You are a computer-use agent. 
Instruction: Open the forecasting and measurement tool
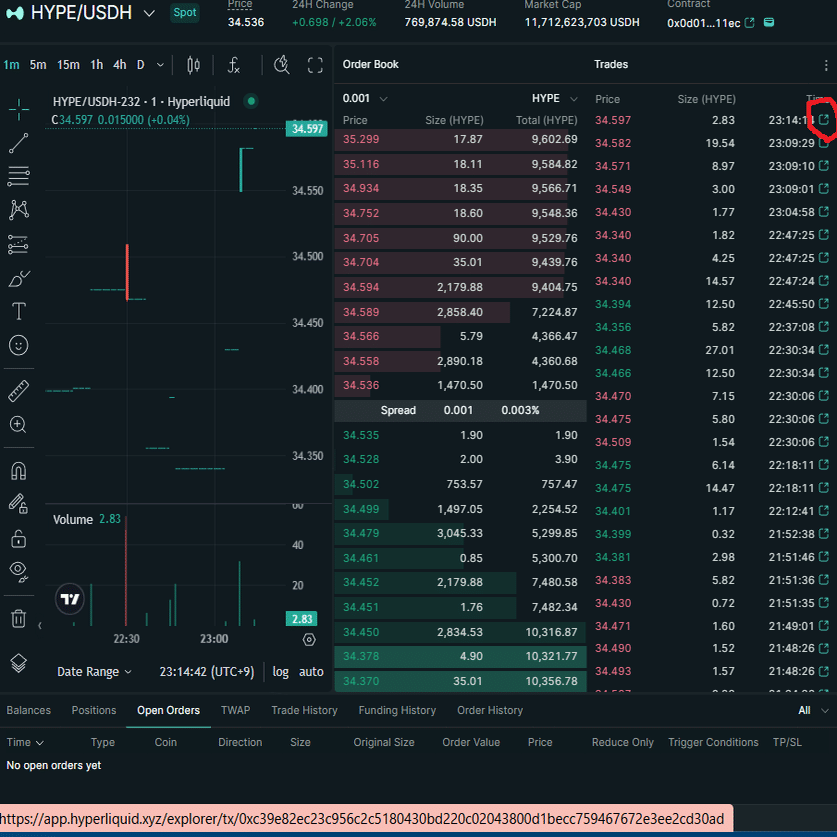coord(19,244)
